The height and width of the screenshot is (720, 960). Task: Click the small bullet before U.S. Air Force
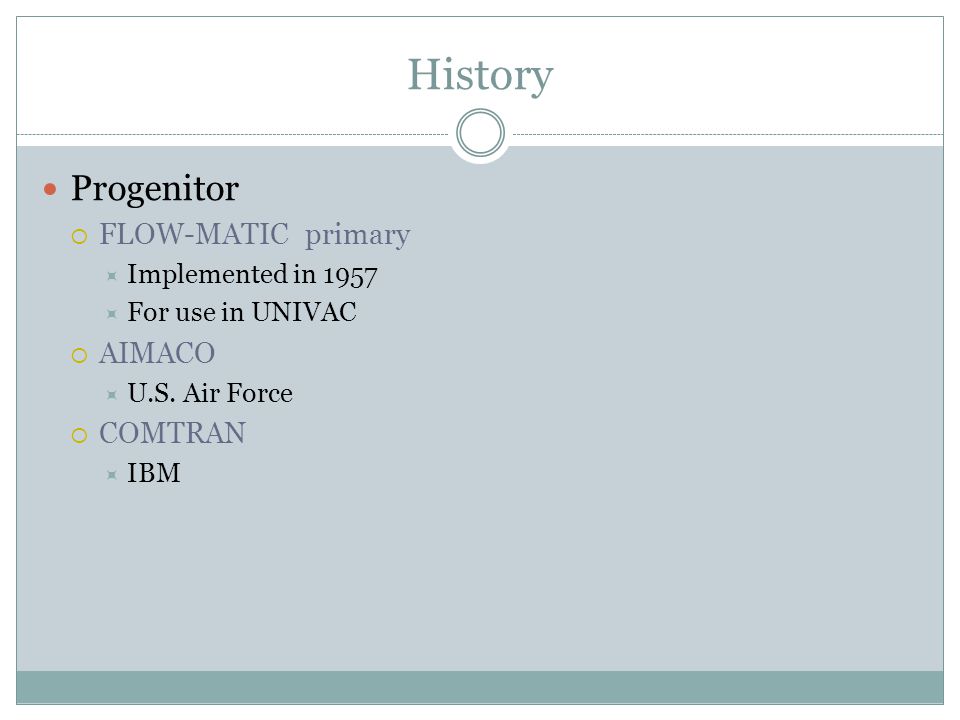point(111,395)
